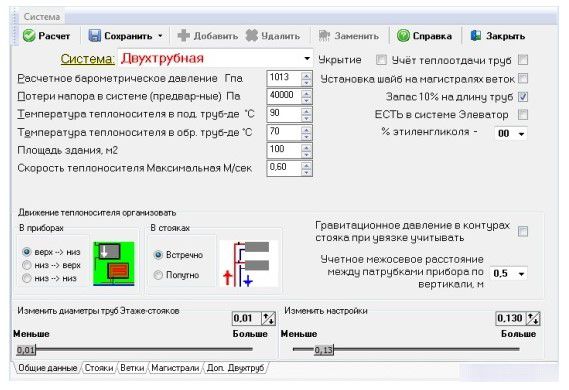Open the Система Двухтрубная dropdown
The image size is (569, 390).
pyautogui.click(x=307, y=58)
